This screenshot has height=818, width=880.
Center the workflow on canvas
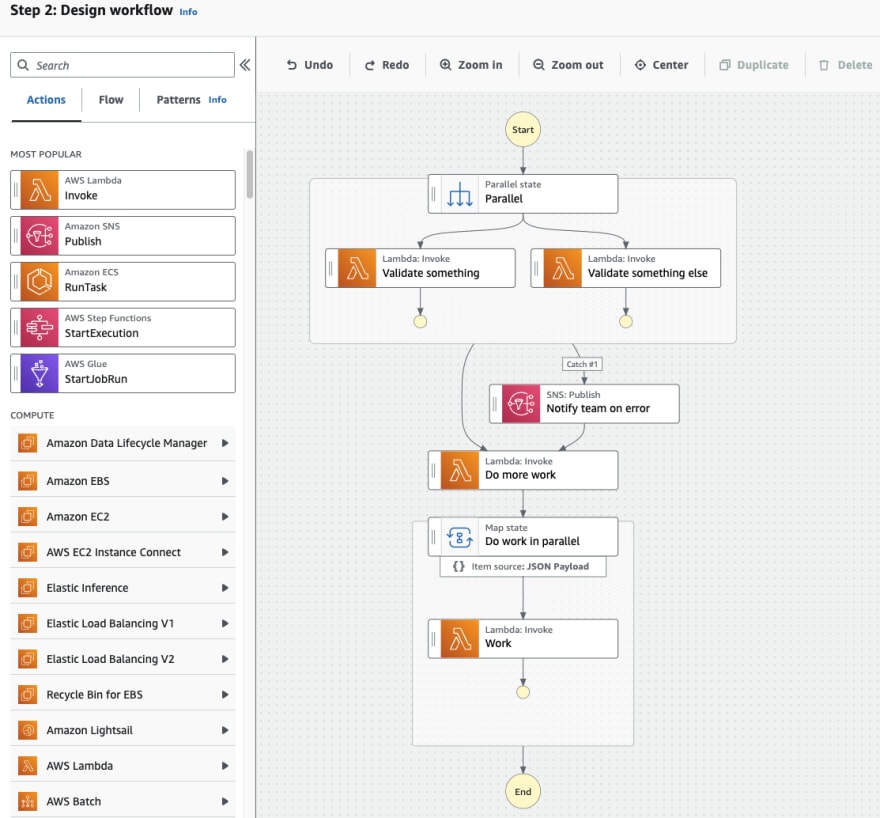662,65
